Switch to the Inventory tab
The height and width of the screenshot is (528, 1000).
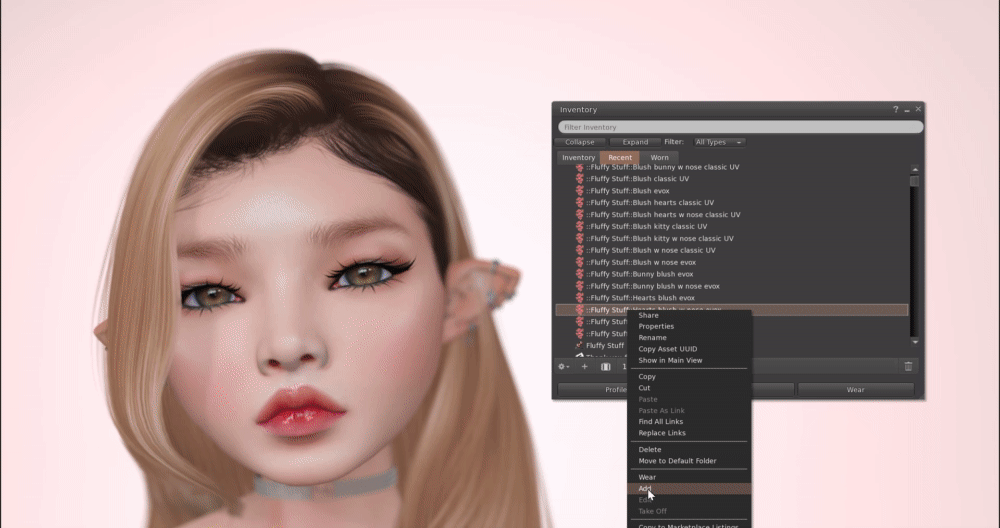click(578, 158)
